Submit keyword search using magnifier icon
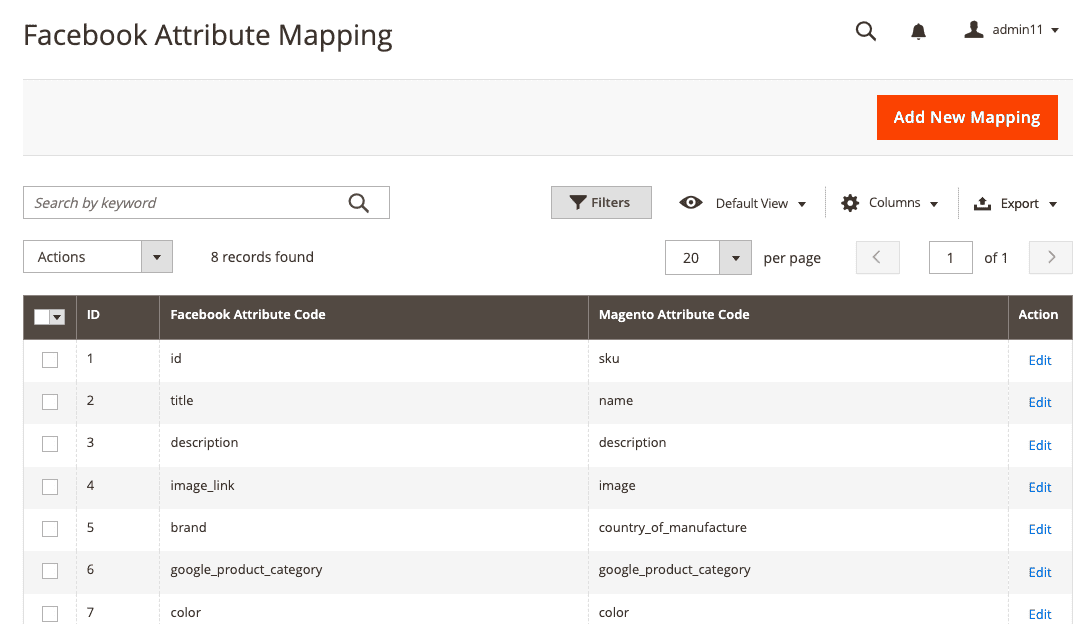 pos(359,203)
